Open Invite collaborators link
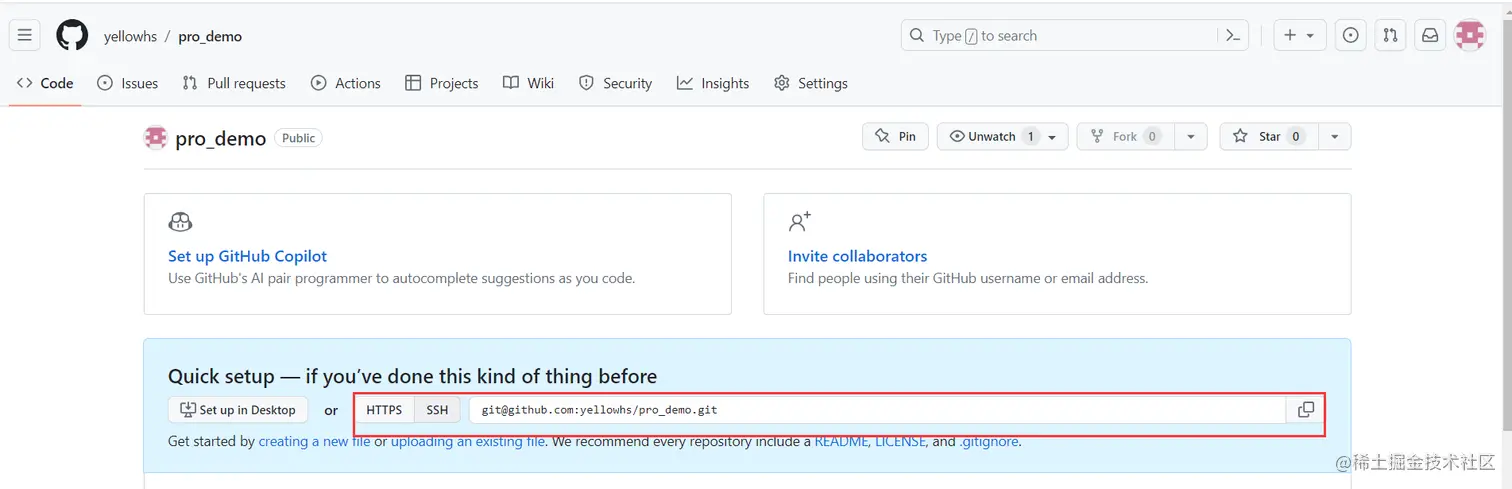 (857, 256)
